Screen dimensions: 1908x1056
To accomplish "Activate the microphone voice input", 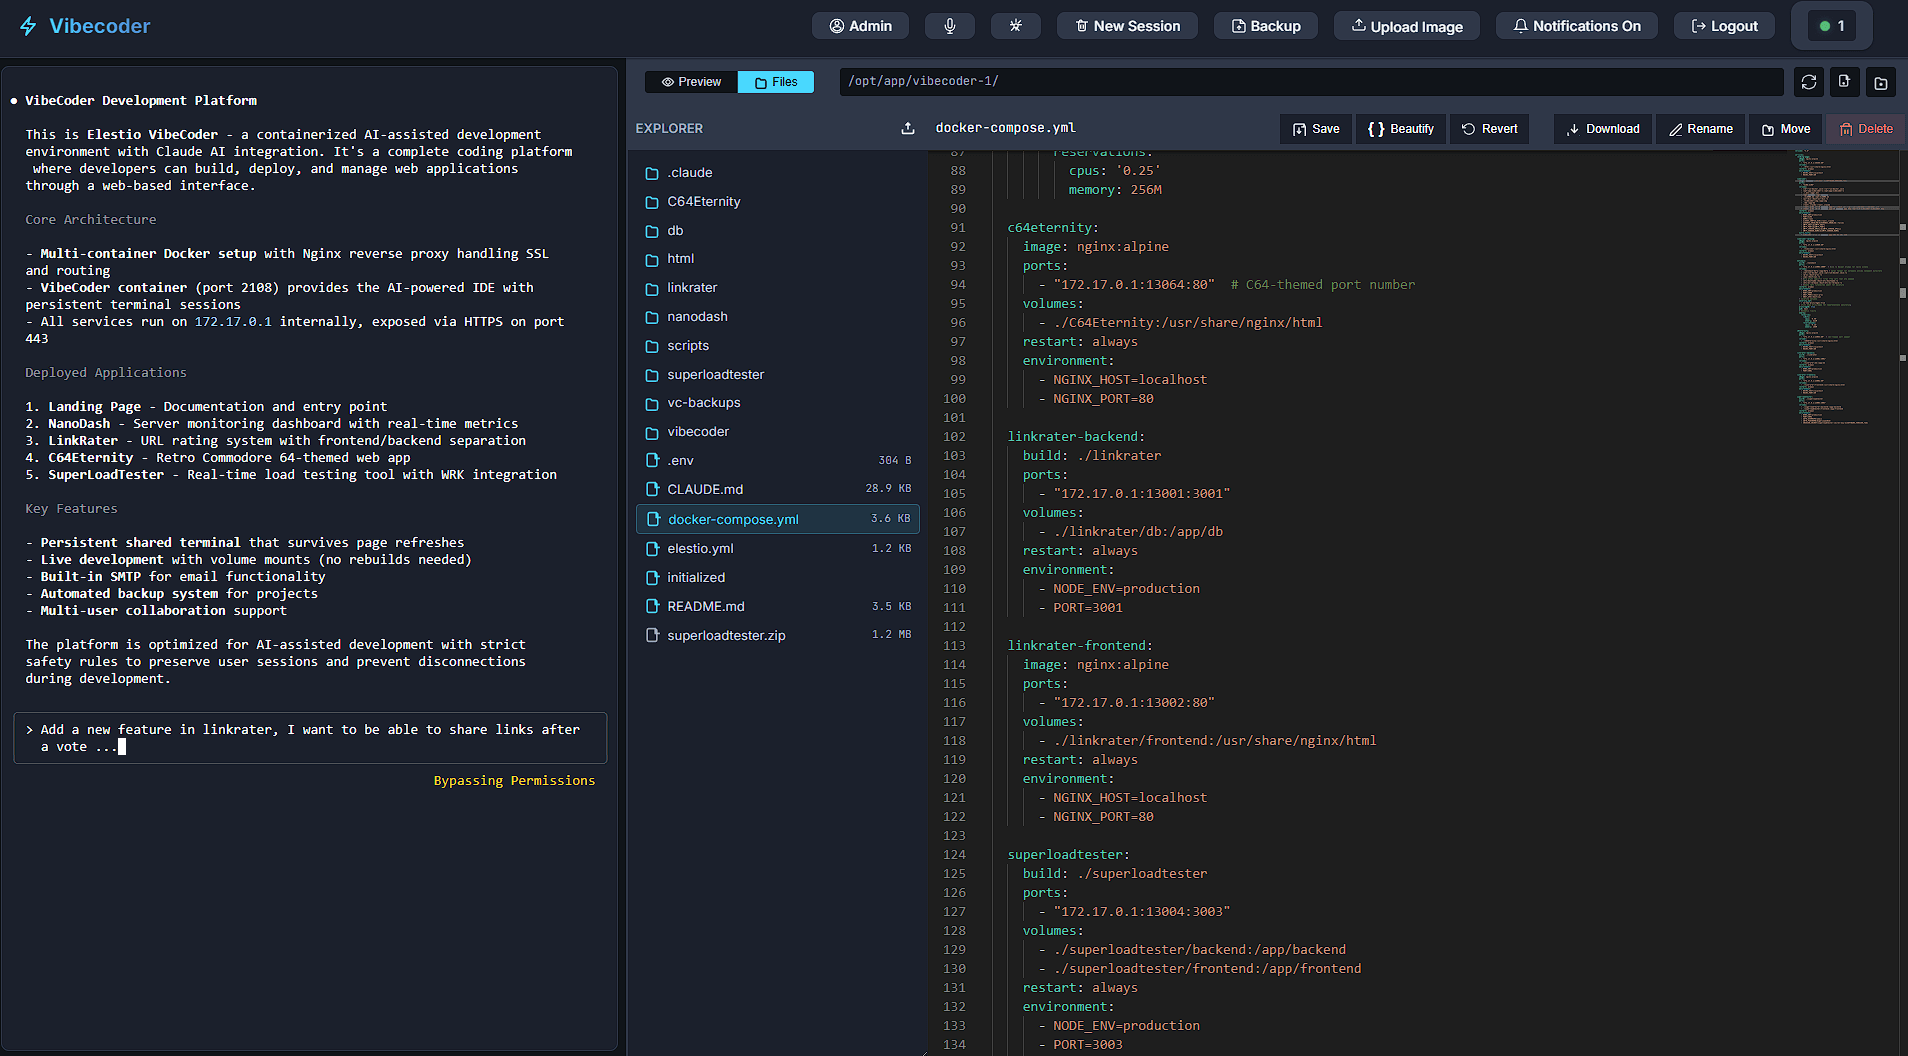I will 949,25.
